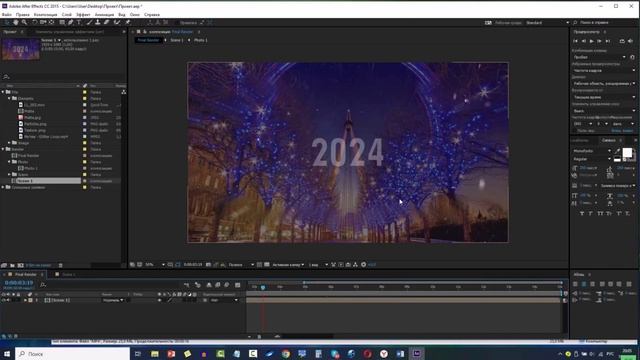Expand Scene 1 layer properties in timeline
This screenshot has width=640, height=360.
[x=25, y=300]
